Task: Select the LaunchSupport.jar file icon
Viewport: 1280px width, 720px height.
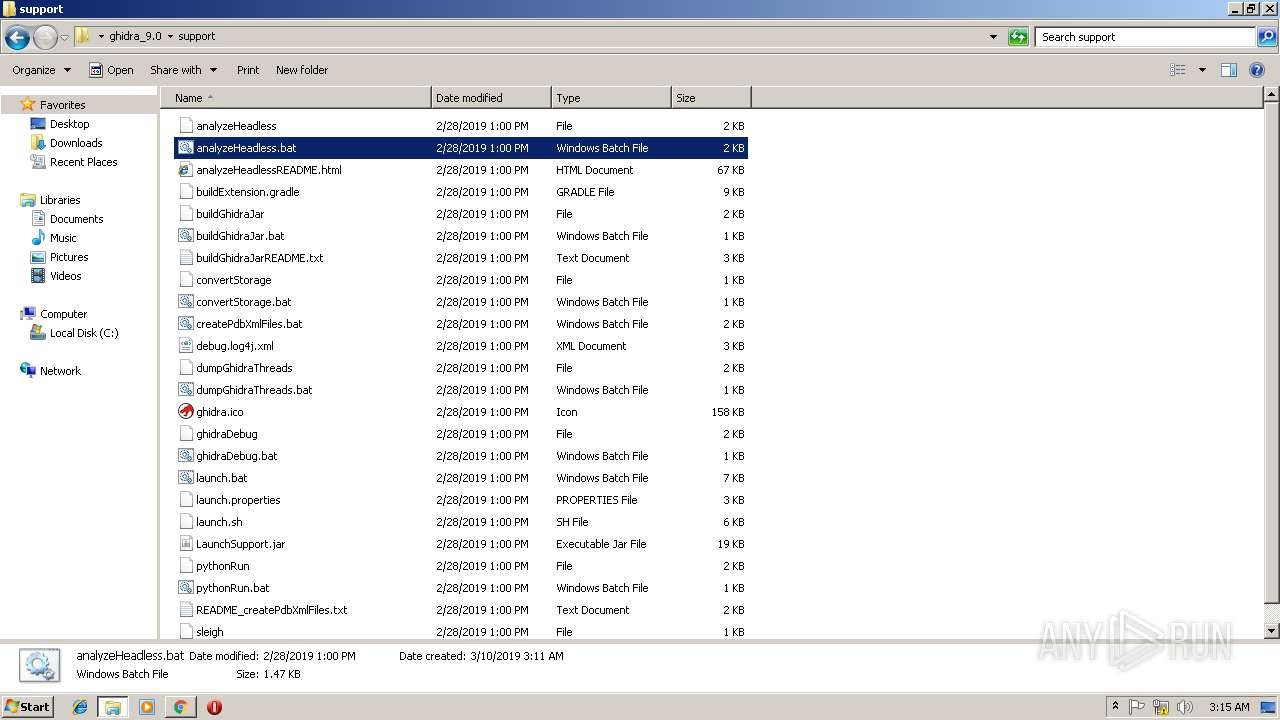Action: (x=185, y=544)
